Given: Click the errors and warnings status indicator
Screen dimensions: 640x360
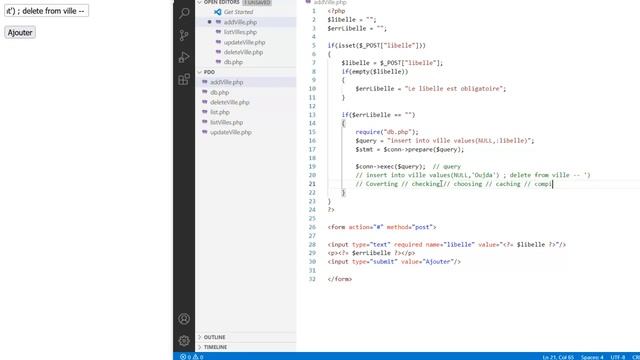Looking at the screenshot, I should (192, 357).
